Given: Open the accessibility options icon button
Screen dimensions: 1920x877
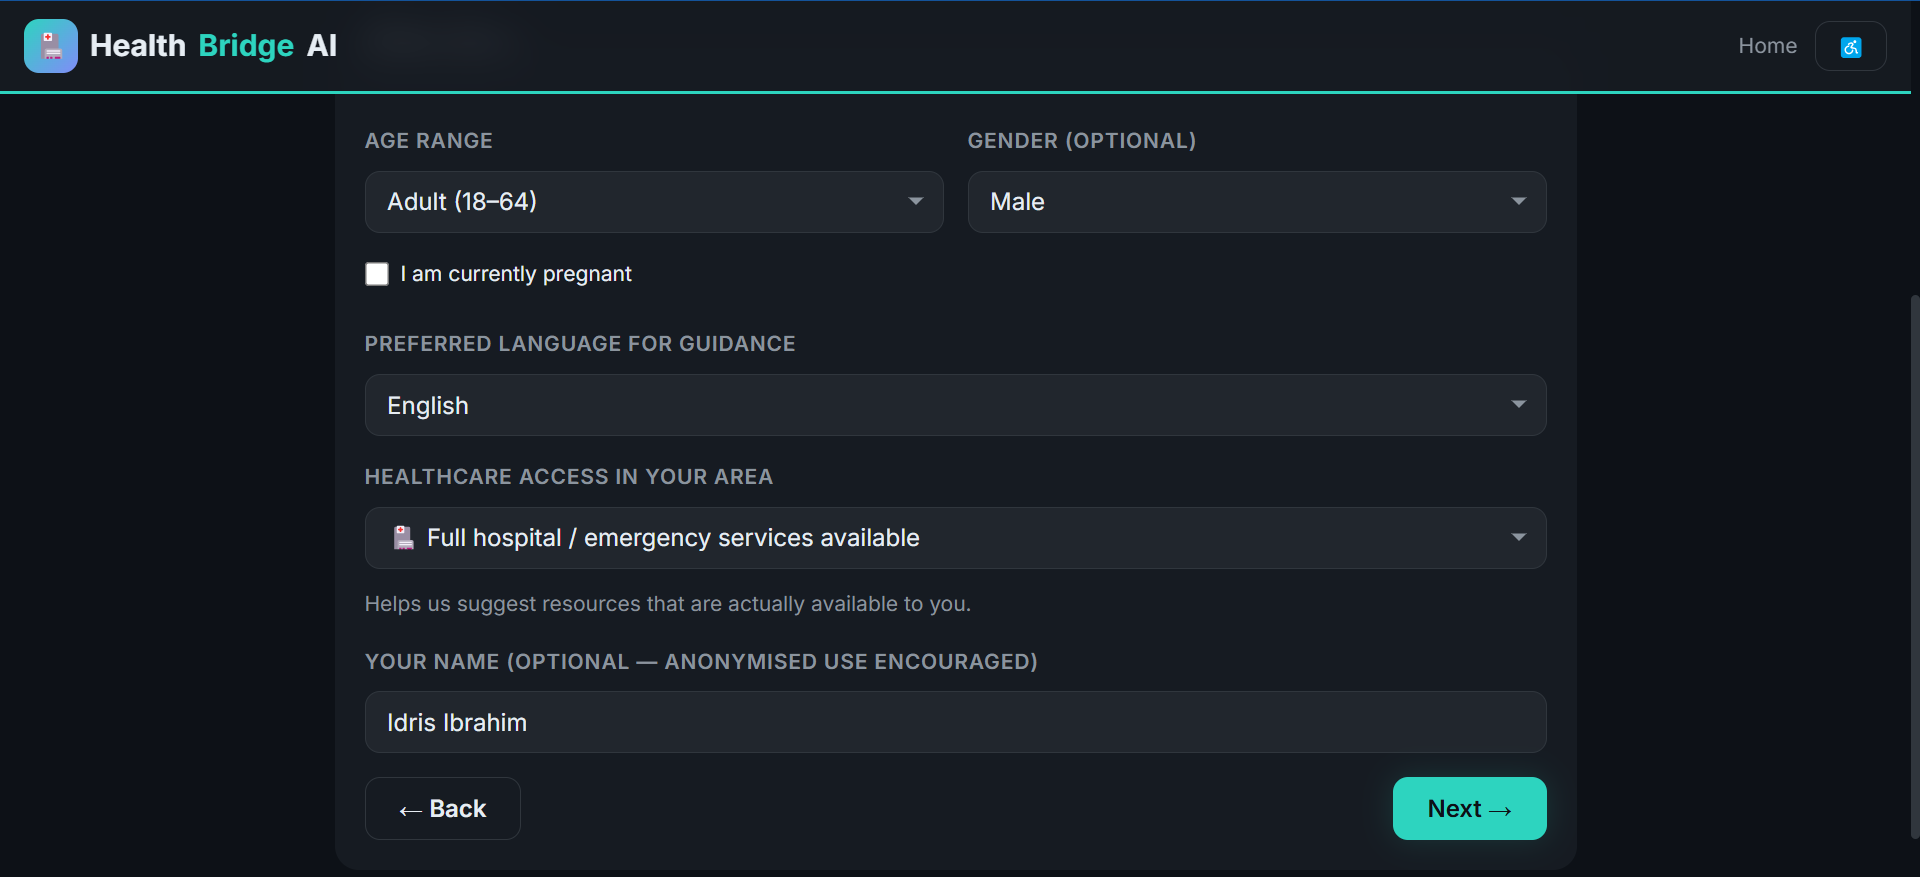Looking at the screenshot, I should (x=1851, y=46).
